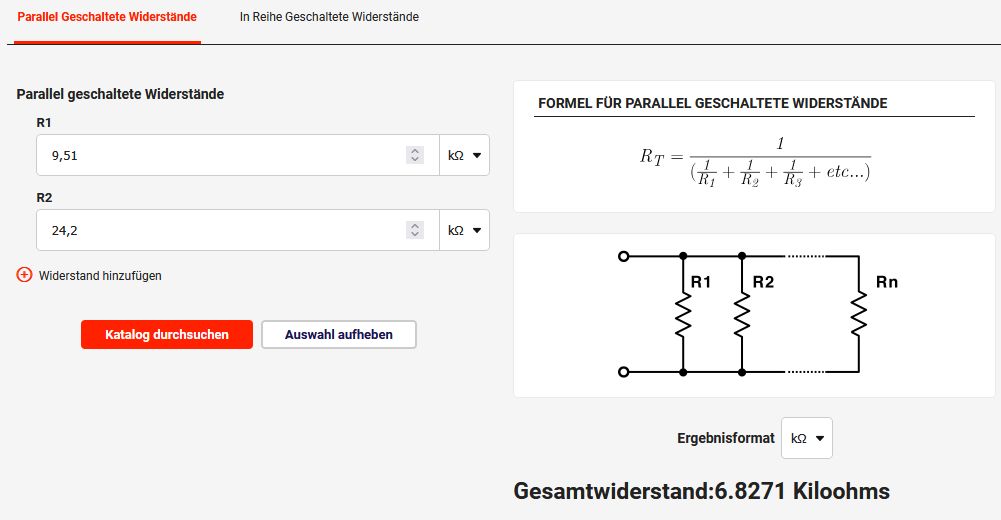1001x520 pixels.
Task: Increase R1 value with the up arrow
Action: coord(415,151)
